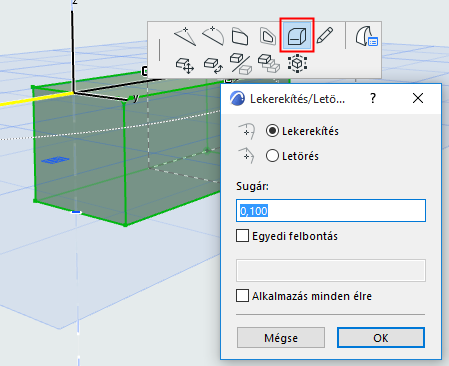Select the triangle insert-node tool
The image size is (449, 366).
185,36
